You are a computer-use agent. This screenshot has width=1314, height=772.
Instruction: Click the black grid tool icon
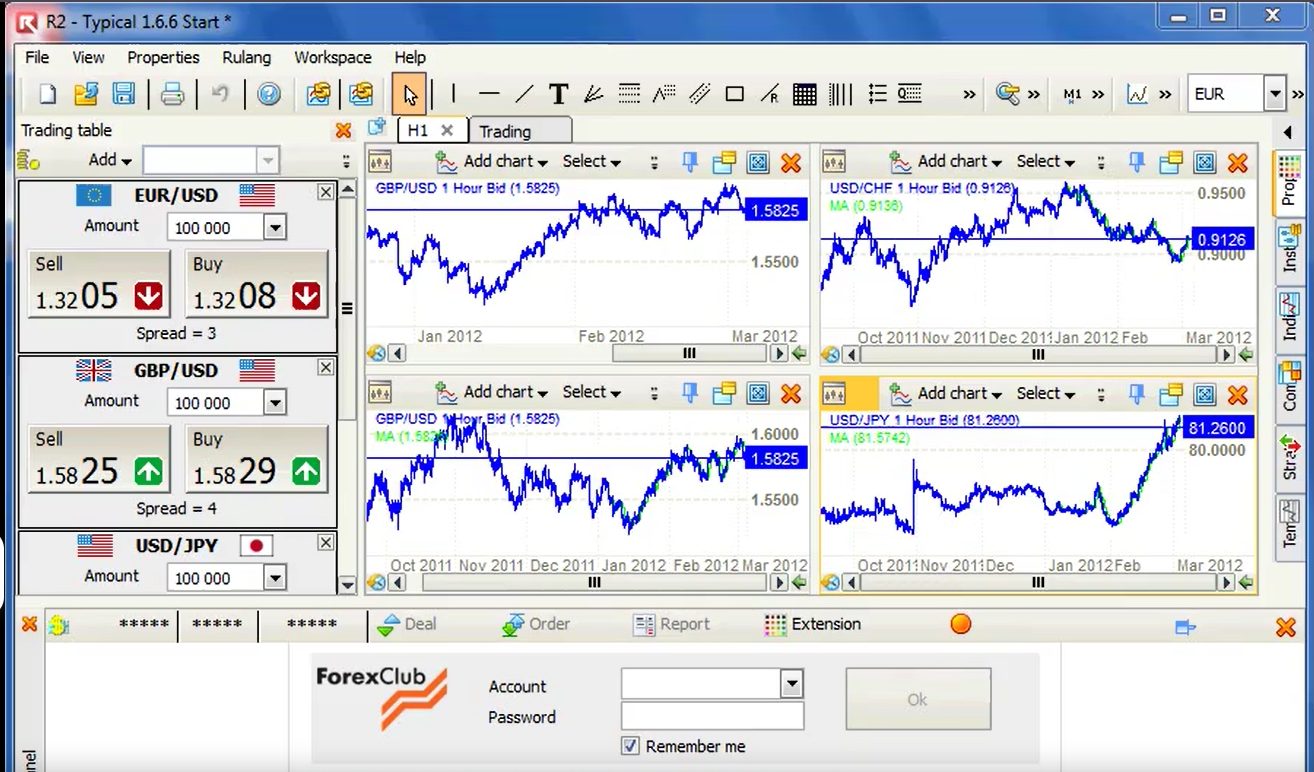point(804,94)
